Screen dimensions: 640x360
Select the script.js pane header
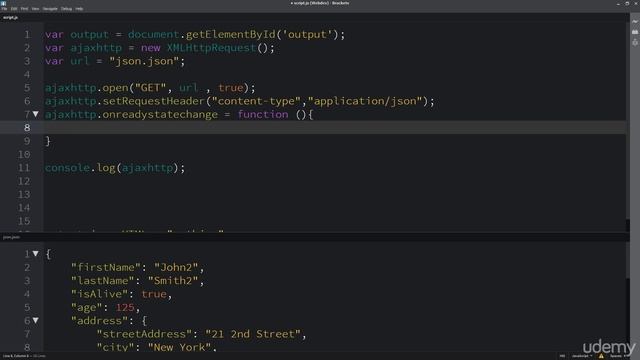(x=11, y=18)
